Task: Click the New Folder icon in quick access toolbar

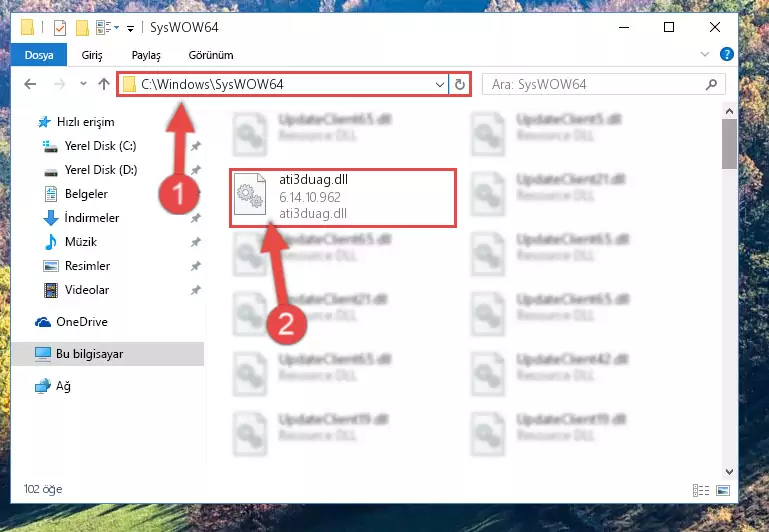Action: (x=82, y=27)
